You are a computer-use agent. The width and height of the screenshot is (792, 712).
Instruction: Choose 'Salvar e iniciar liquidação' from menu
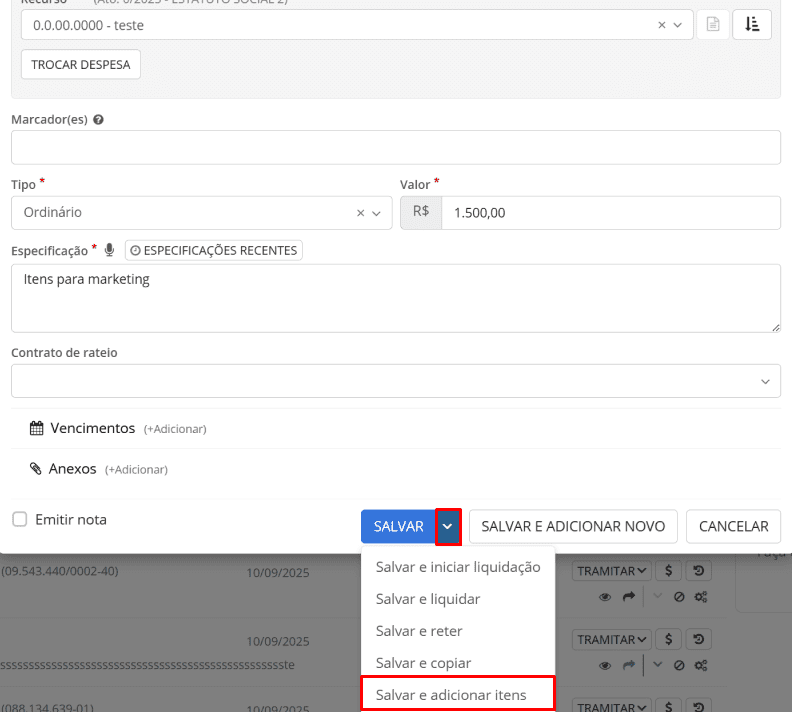457,567
